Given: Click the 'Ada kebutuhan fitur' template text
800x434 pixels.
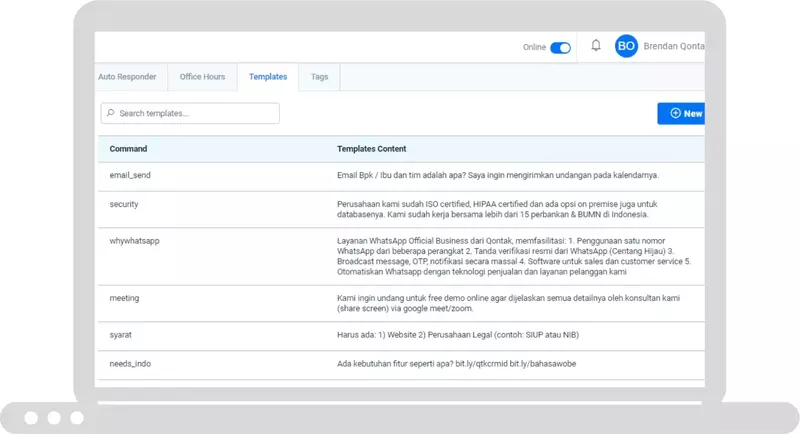Looking at the screenshot, I should coord(456,364).
